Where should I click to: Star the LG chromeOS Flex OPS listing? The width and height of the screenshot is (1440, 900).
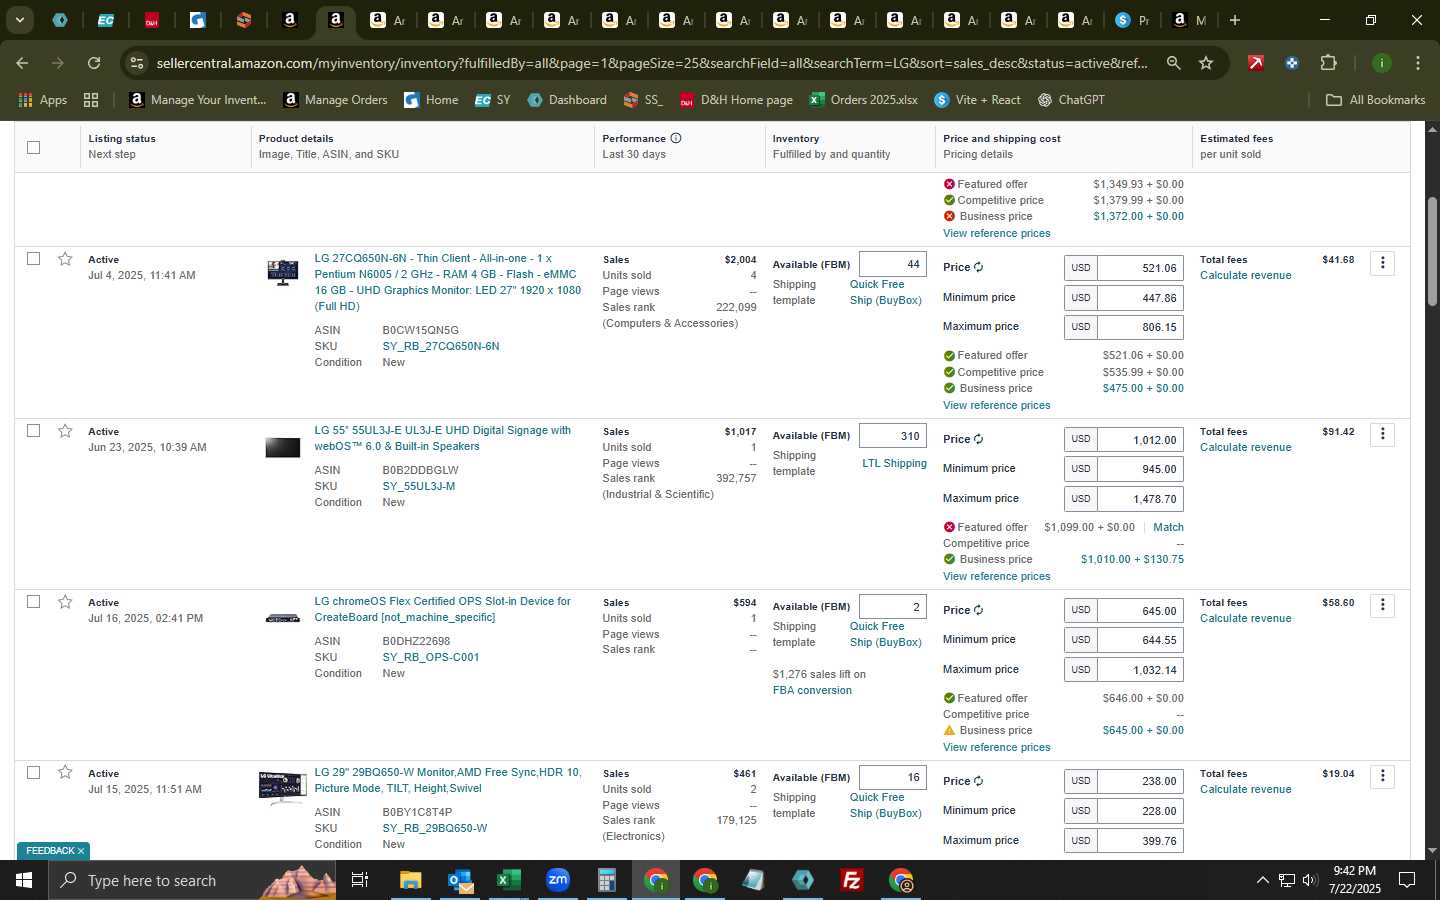click(x=65, y=602)
